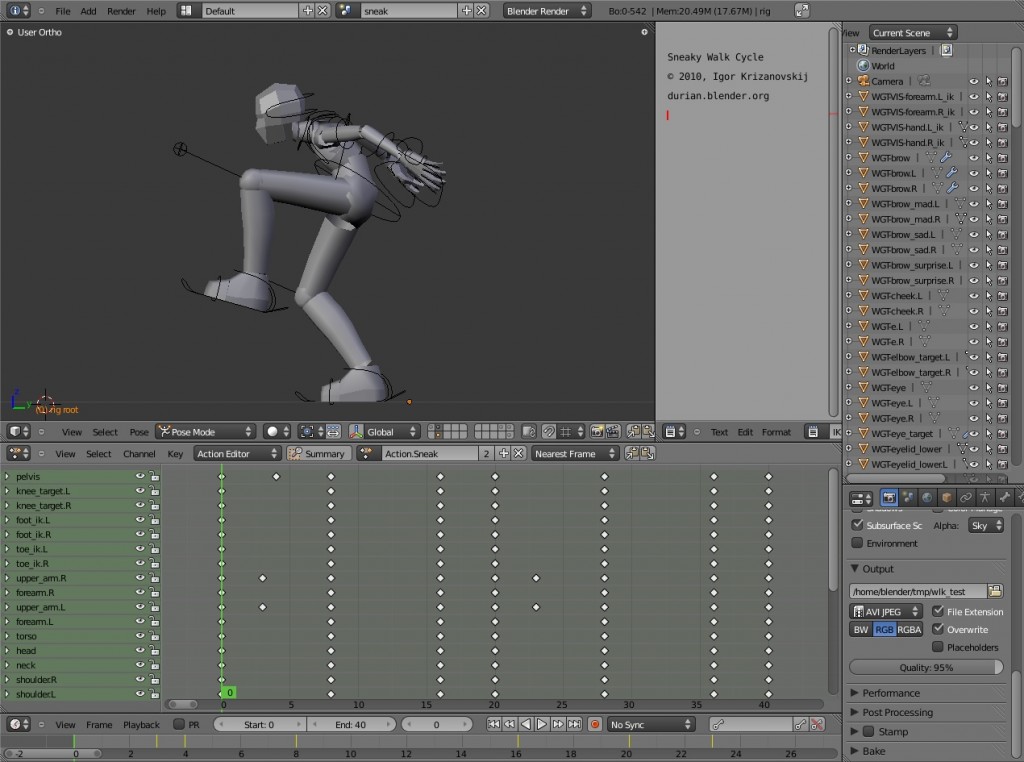
Task: Open the World properties tab icon
Action: (x=927, y=497)
